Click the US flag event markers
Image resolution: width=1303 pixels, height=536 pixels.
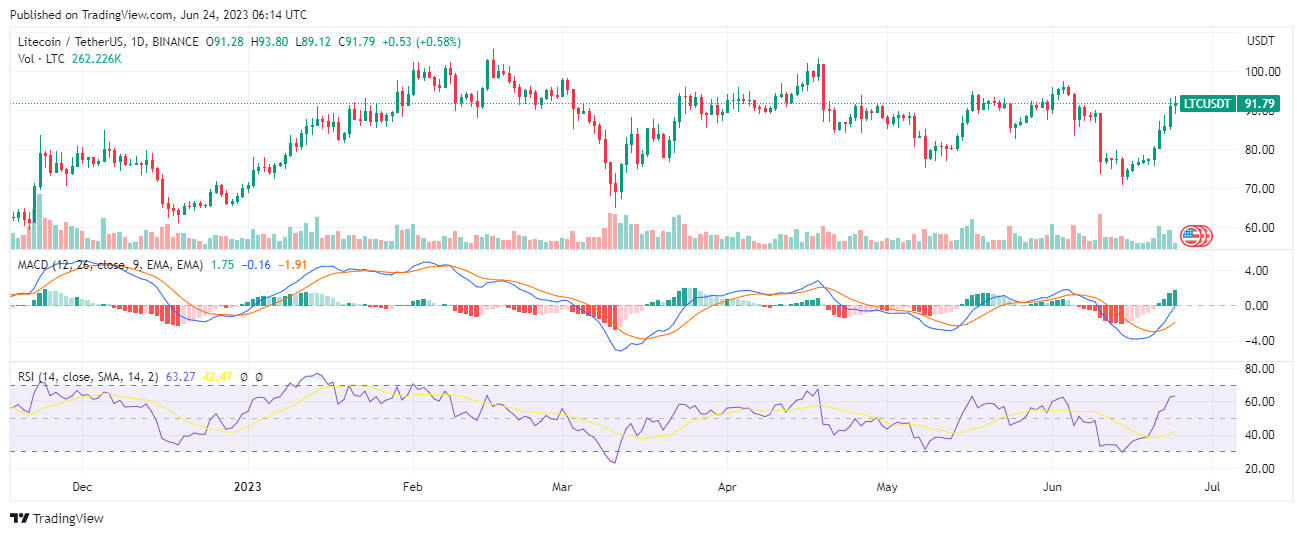tap(1196, 236)
